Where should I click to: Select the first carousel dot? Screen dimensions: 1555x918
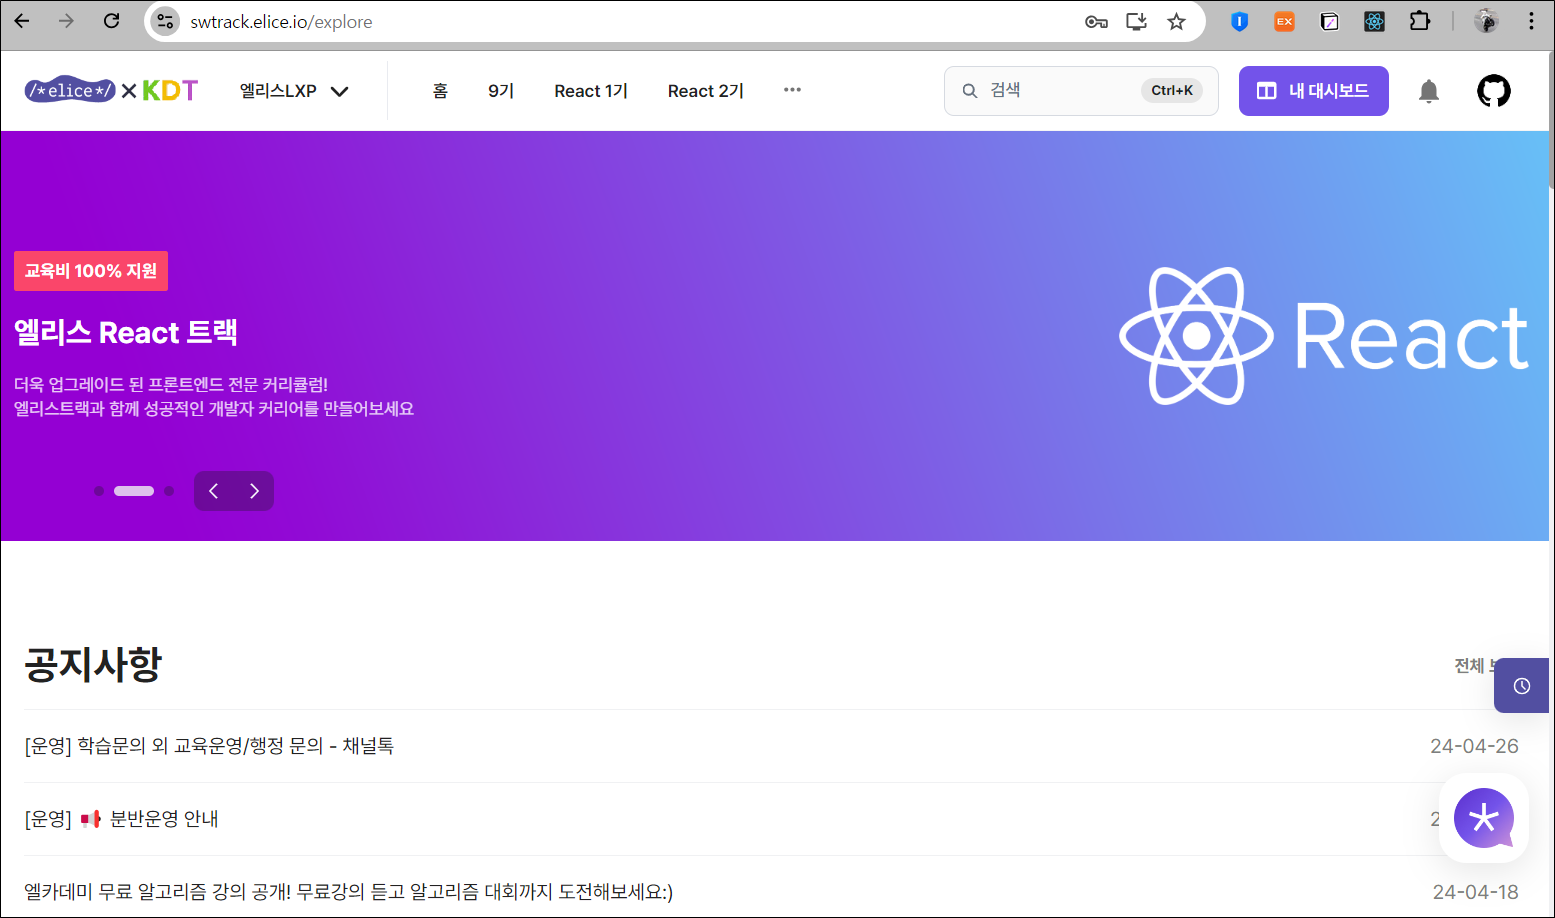point(99,491)
